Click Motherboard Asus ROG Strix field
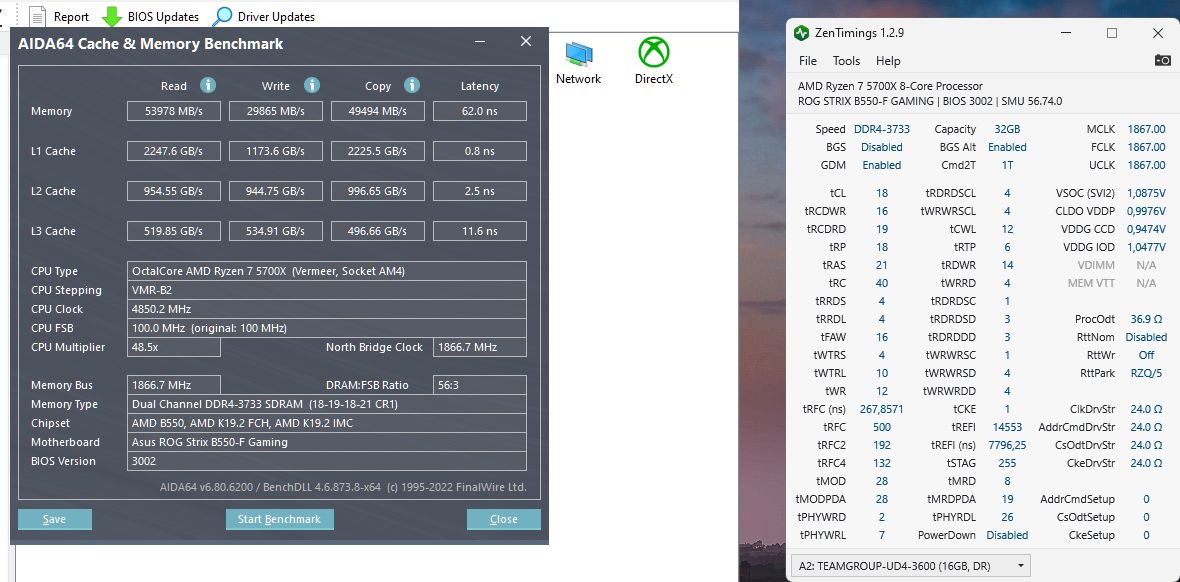Image resolution: width=1180 pixels, height=582 pixels. coord(327,442)
